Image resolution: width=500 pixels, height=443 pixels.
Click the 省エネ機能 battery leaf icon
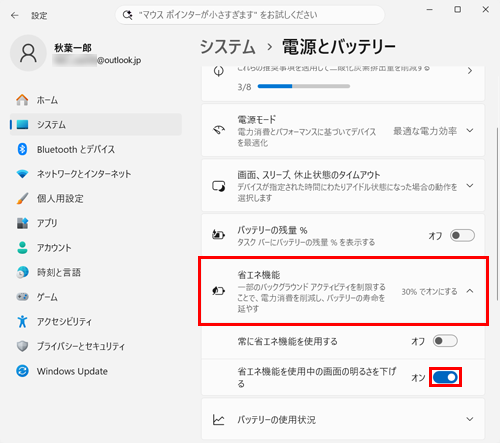point(219,291)
